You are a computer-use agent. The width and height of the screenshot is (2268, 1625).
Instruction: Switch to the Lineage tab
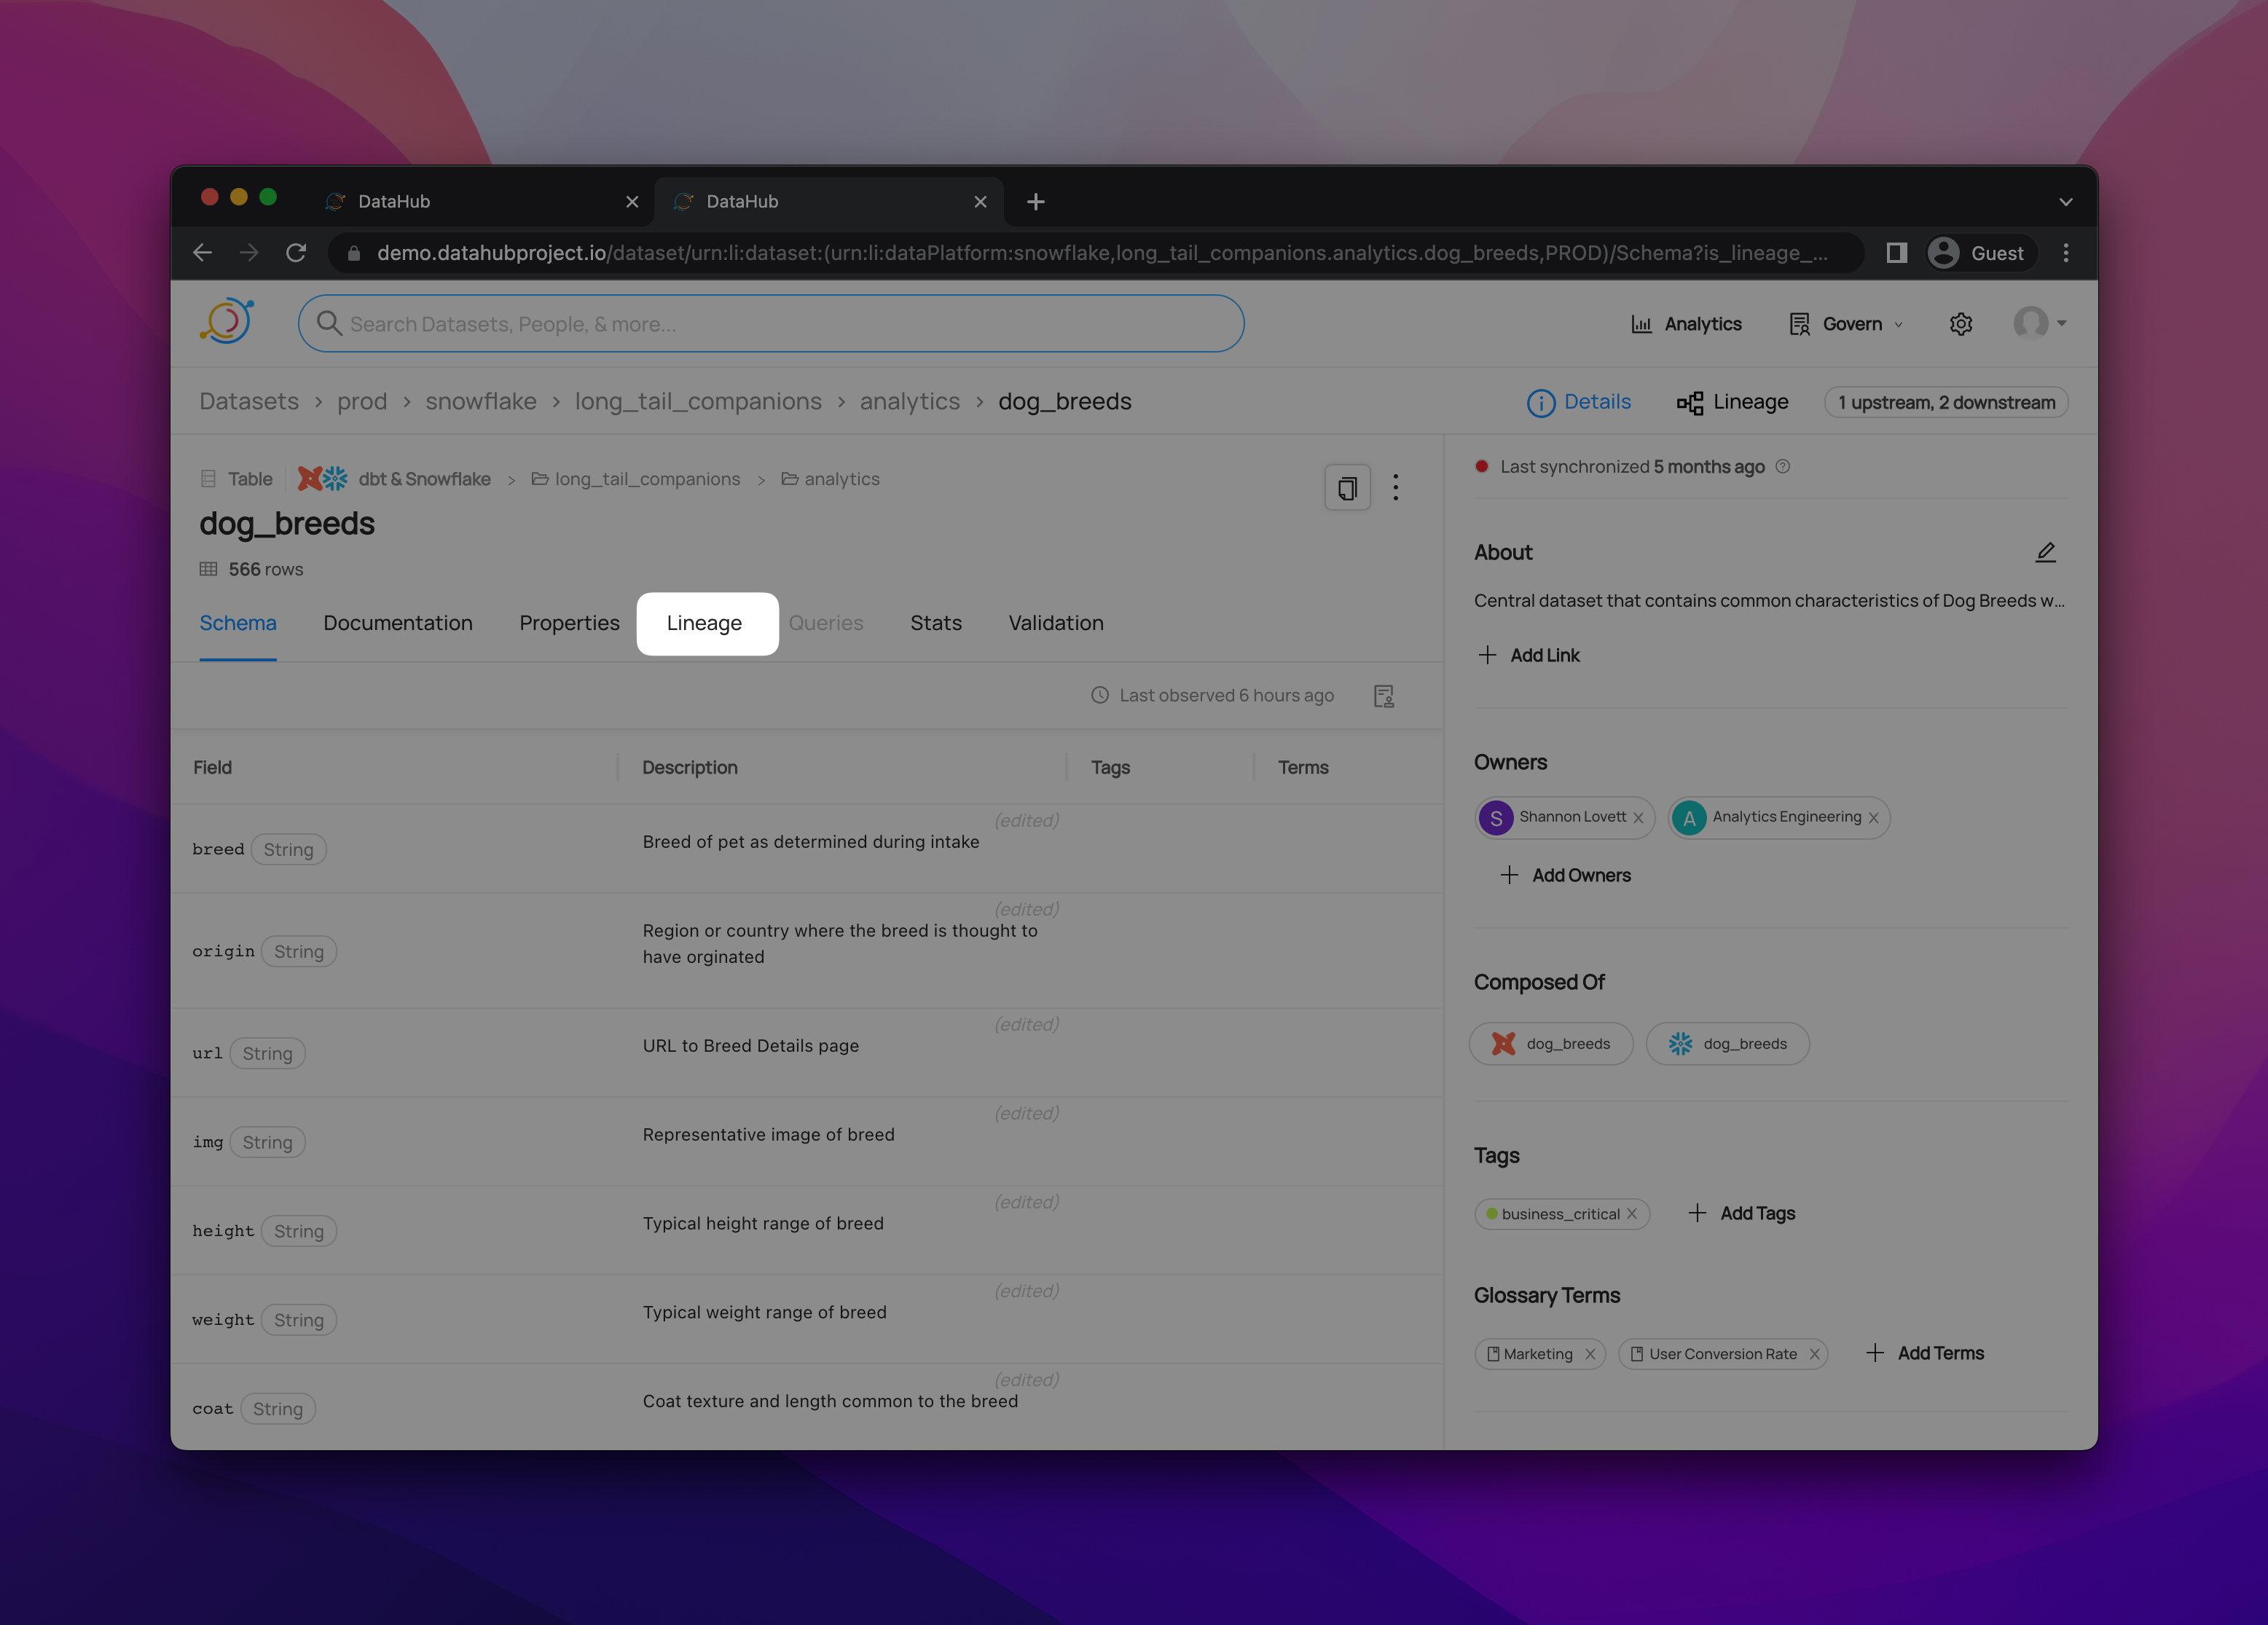(705, 623)
